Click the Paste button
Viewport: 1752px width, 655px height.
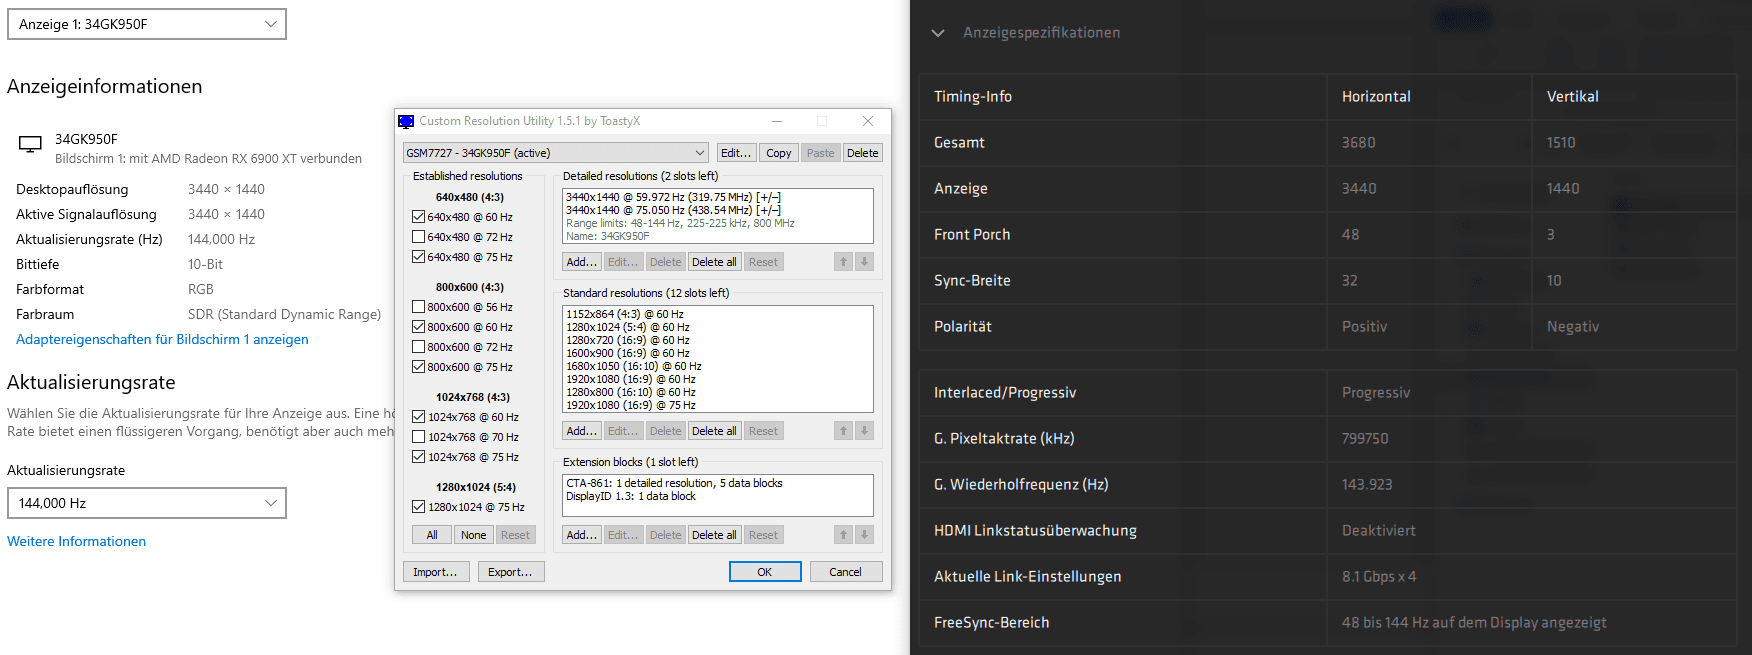click(821, 153)
